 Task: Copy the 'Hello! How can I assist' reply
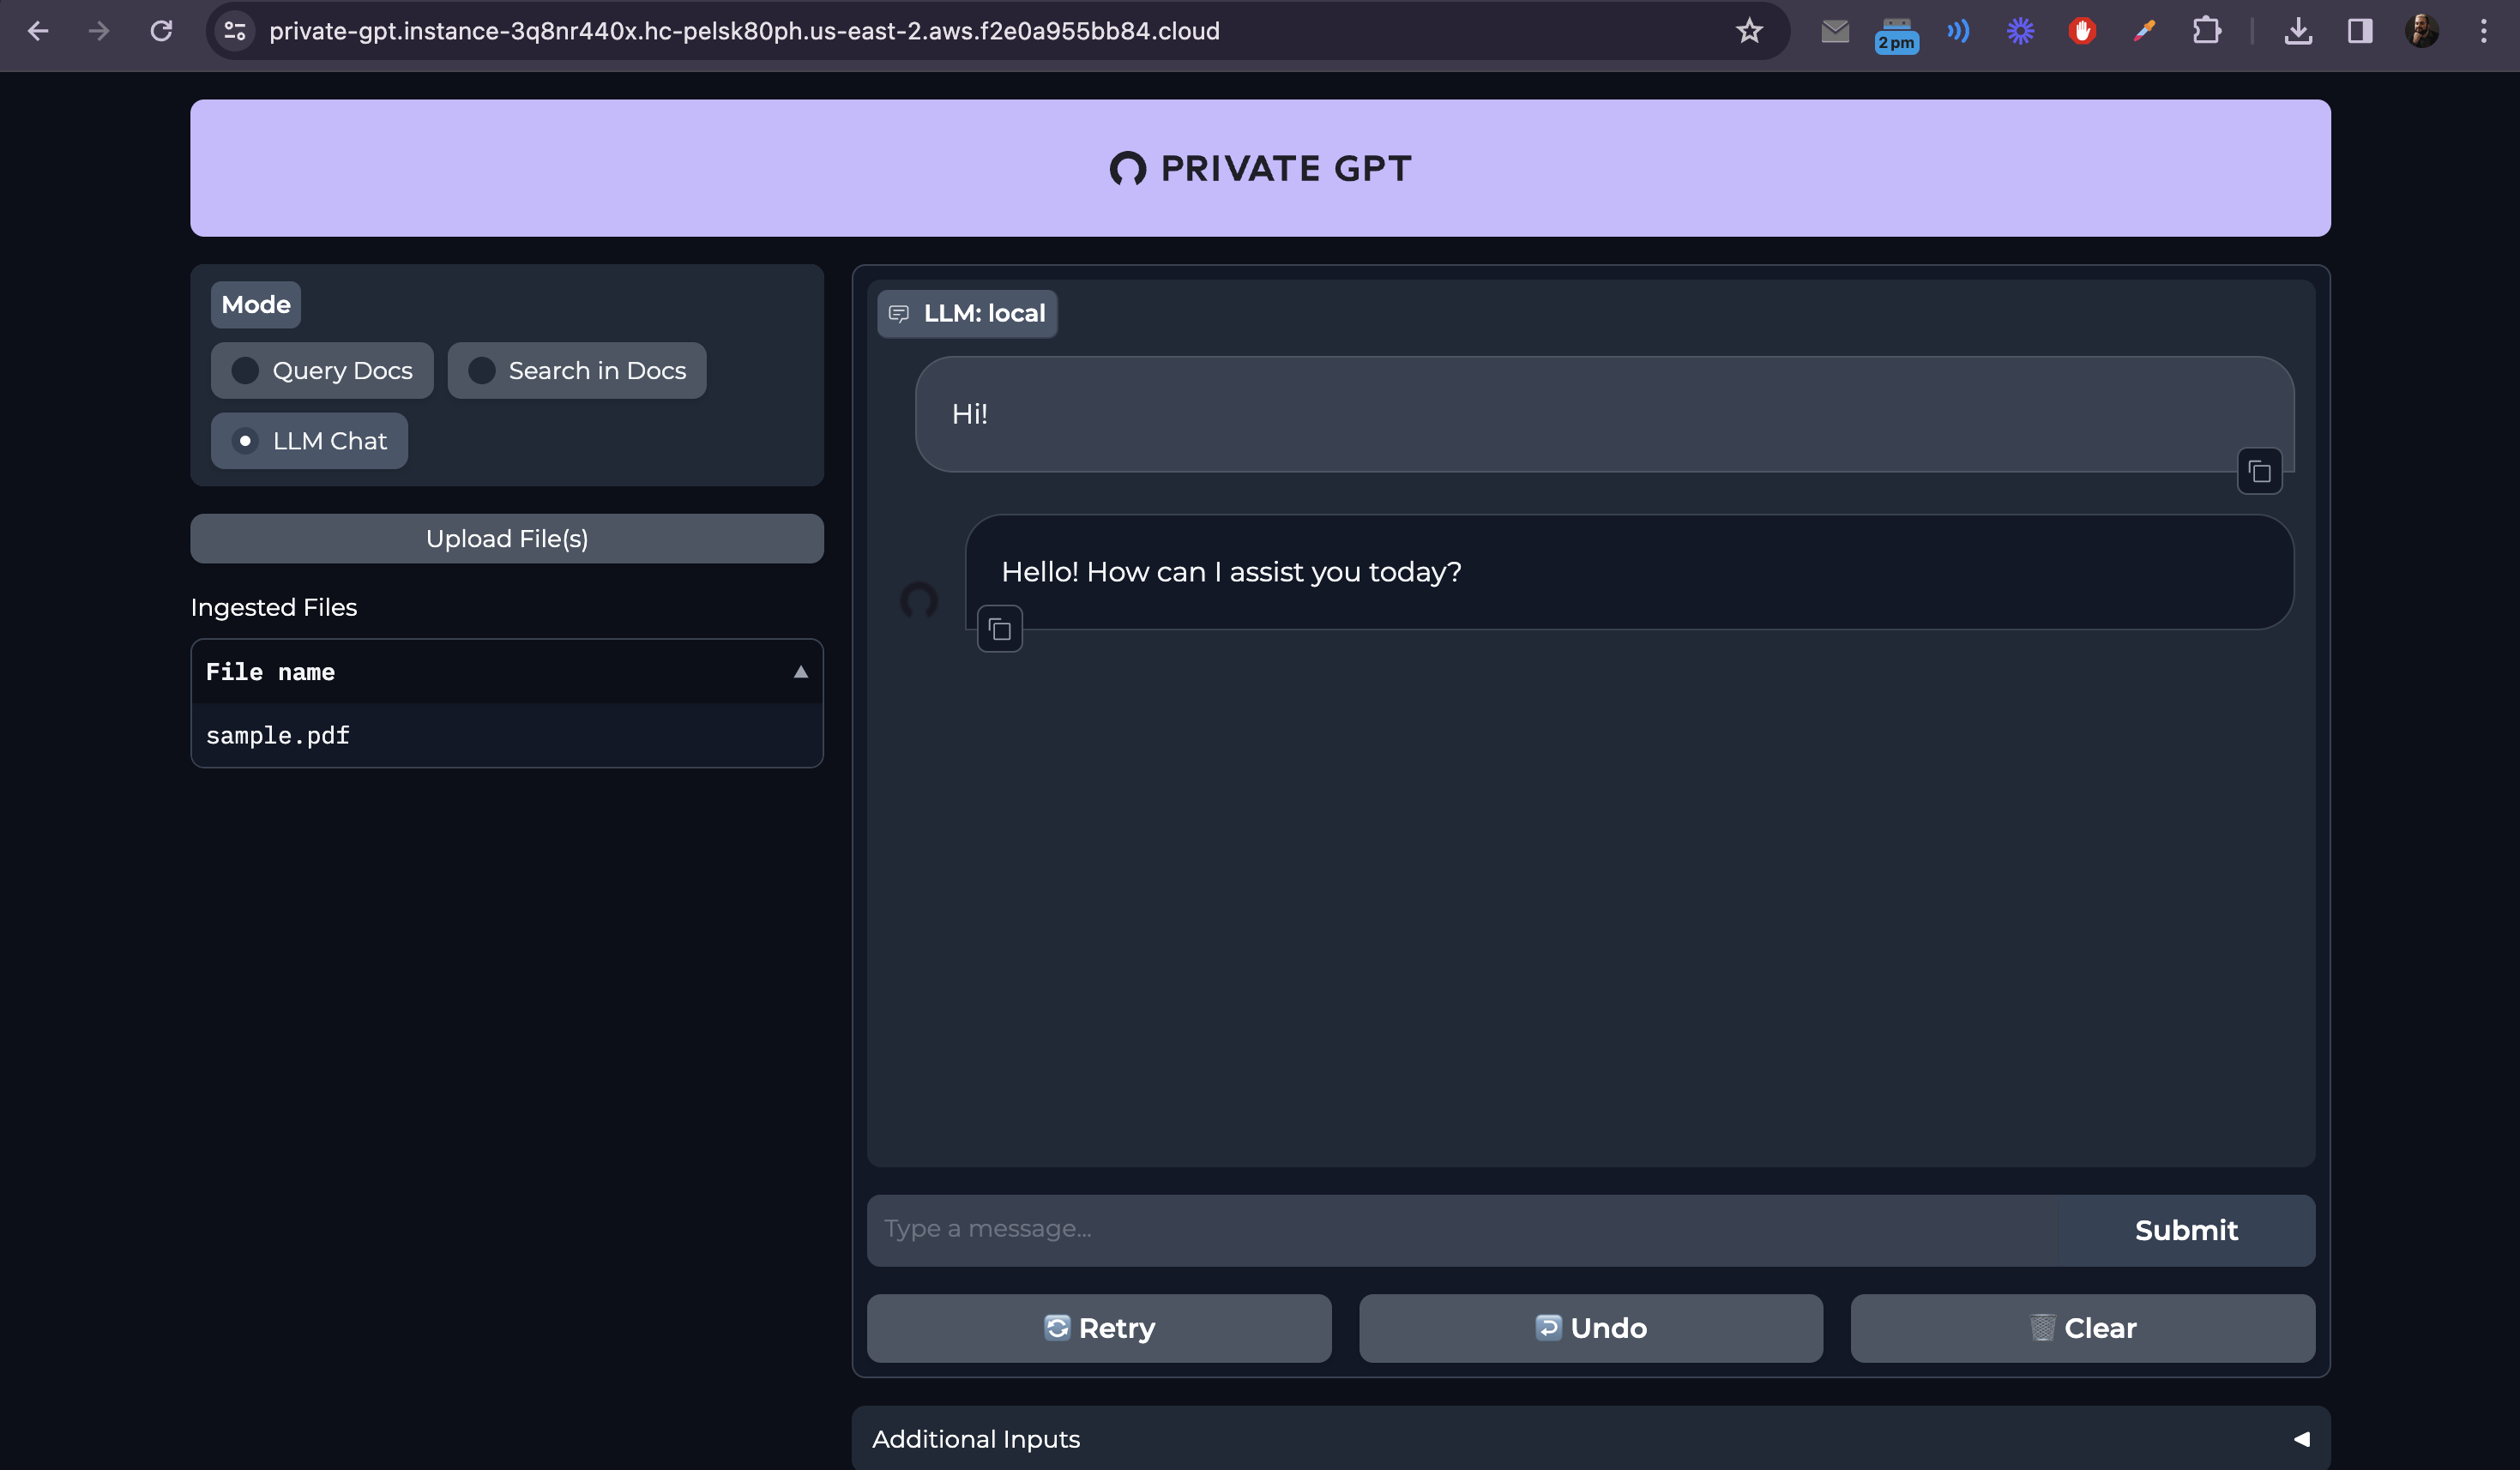[x=1000, y=629]
